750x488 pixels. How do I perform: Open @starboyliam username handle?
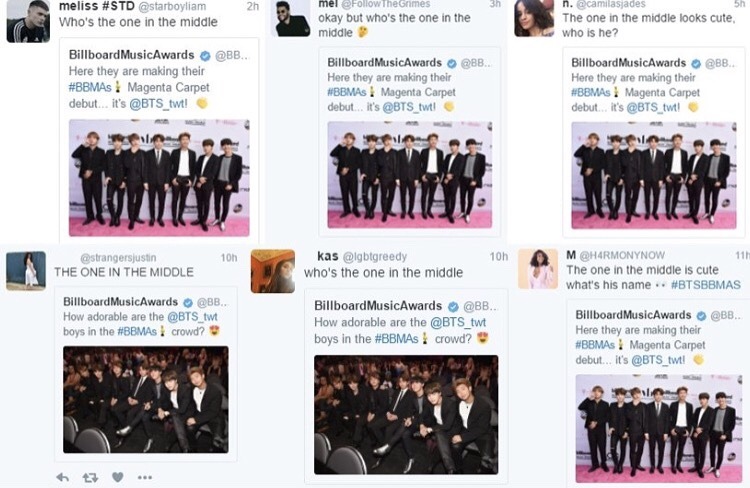172,7
